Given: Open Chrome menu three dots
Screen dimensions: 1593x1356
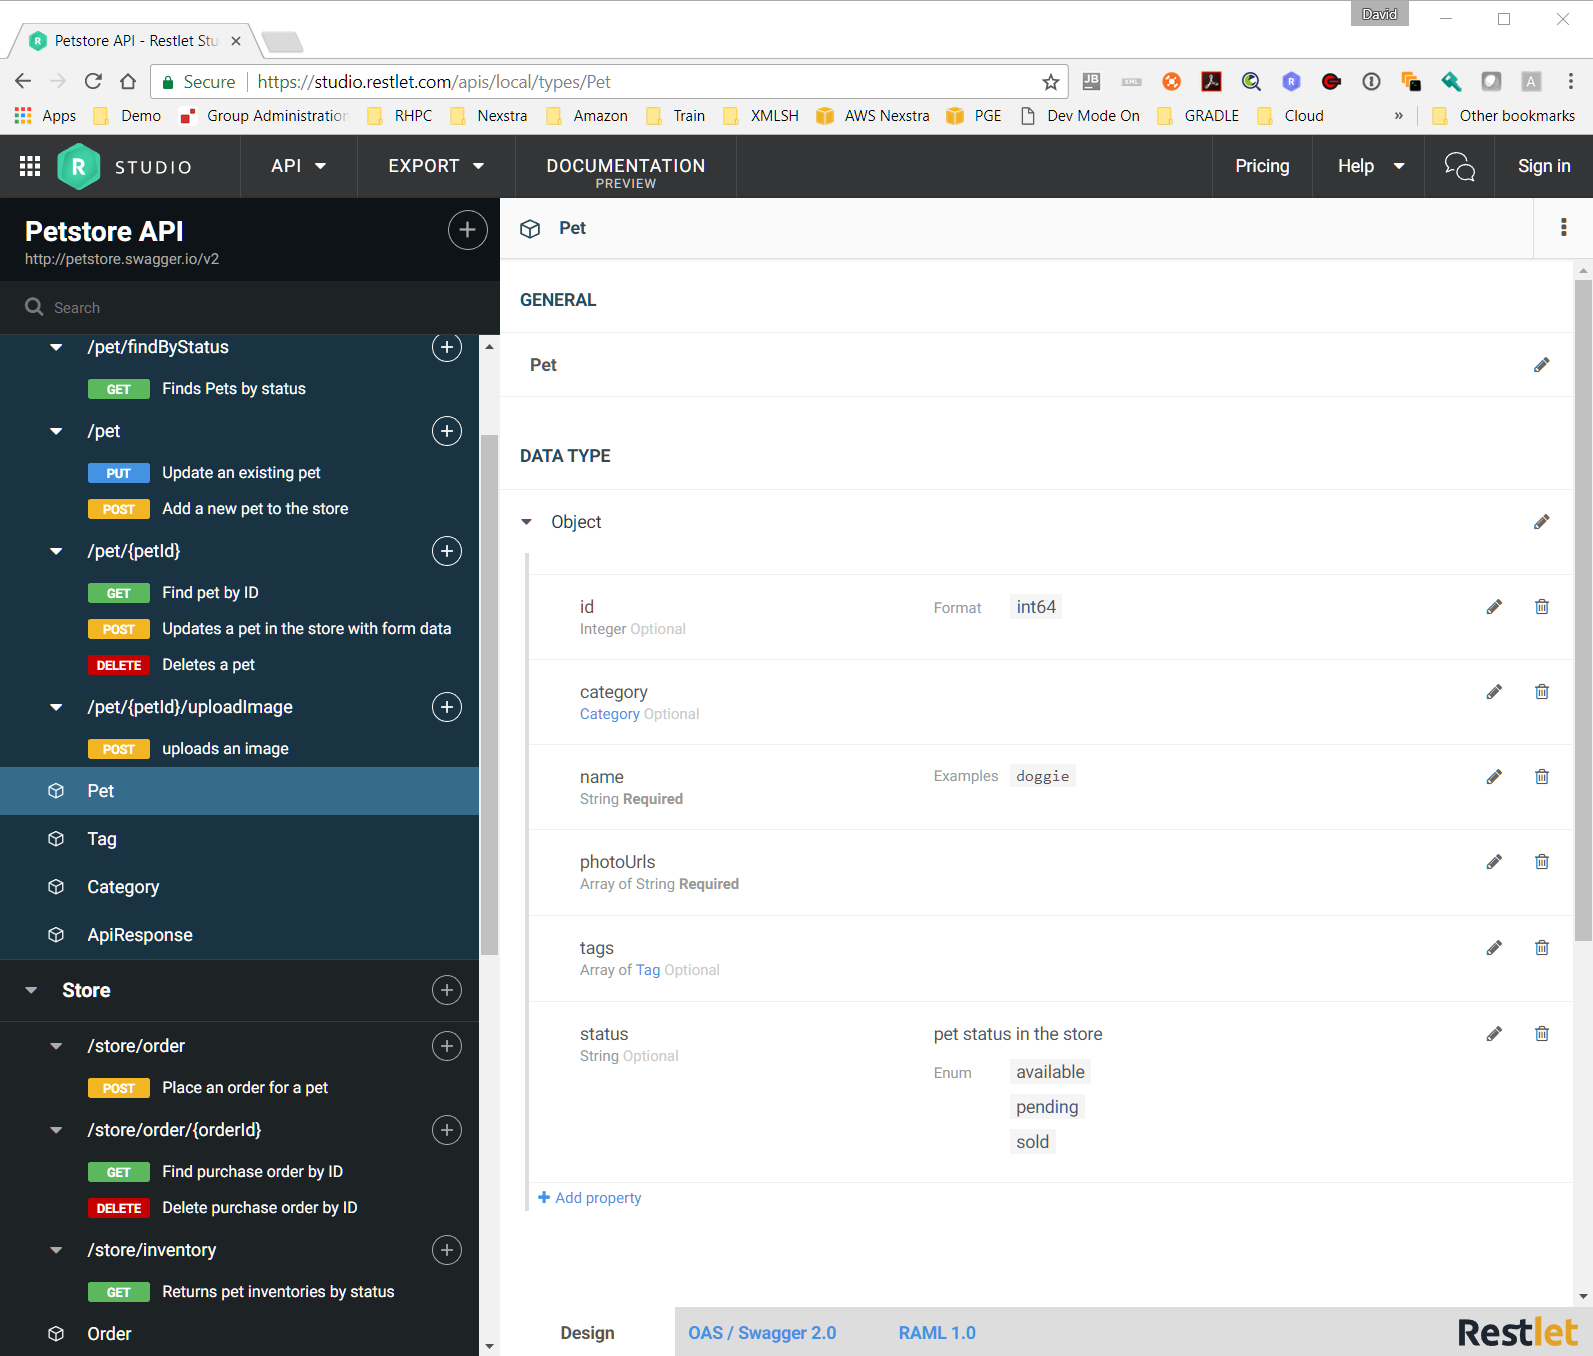Looking at the screenshot, I should coord(1571,82).
